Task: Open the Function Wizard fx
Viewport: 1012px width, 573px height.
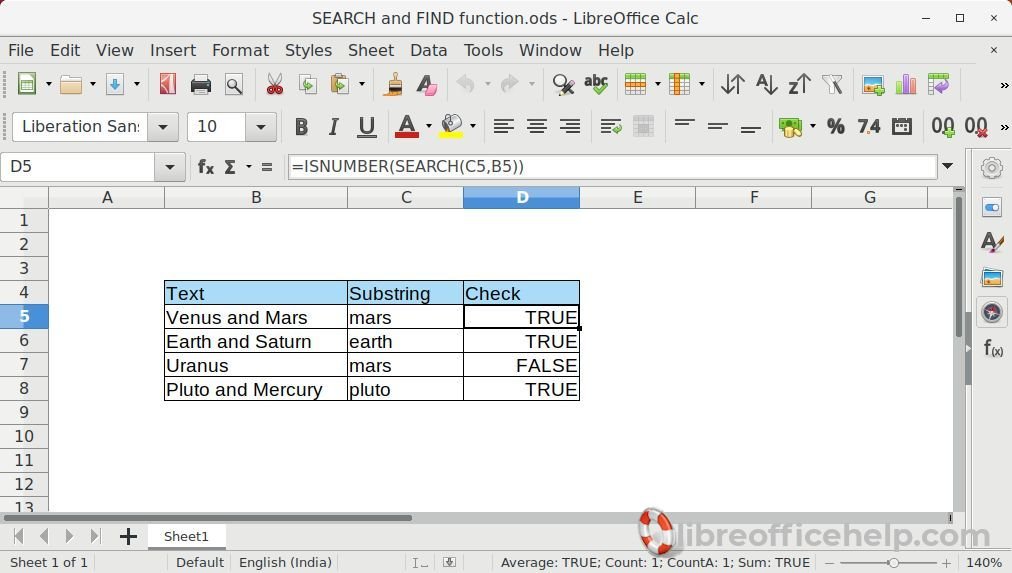Action: click(x=206, y=167)
